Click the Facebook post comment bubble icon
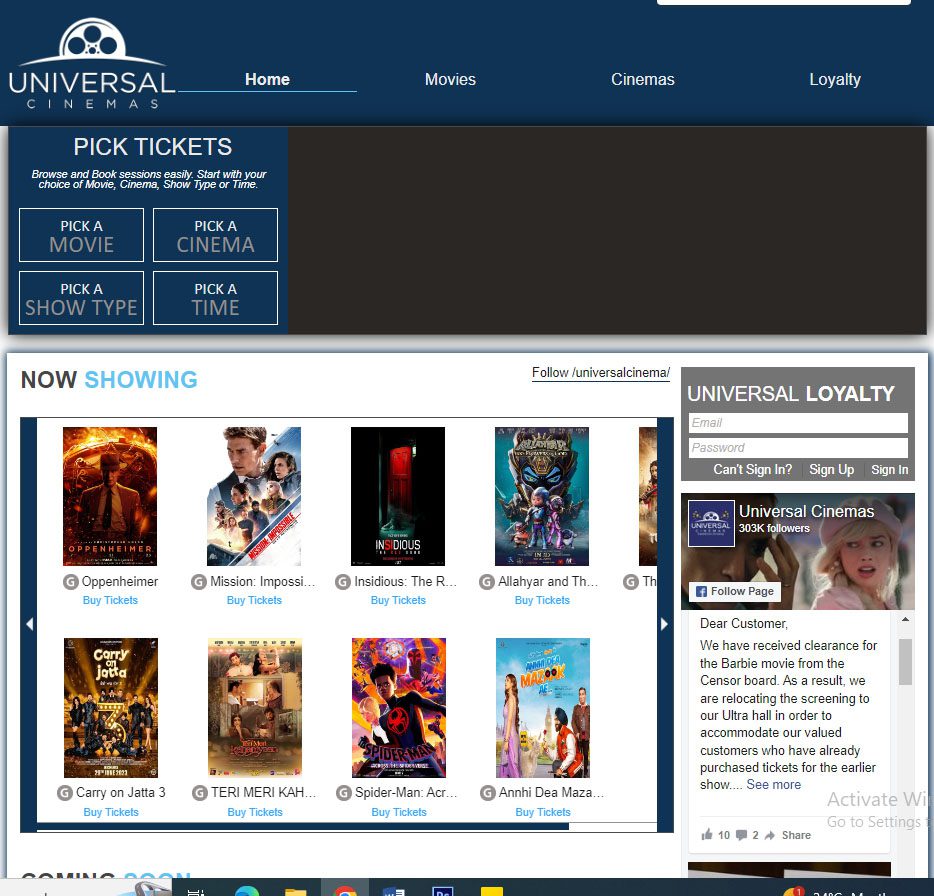The width and height of the screenshot is (934, 896). 741,835
